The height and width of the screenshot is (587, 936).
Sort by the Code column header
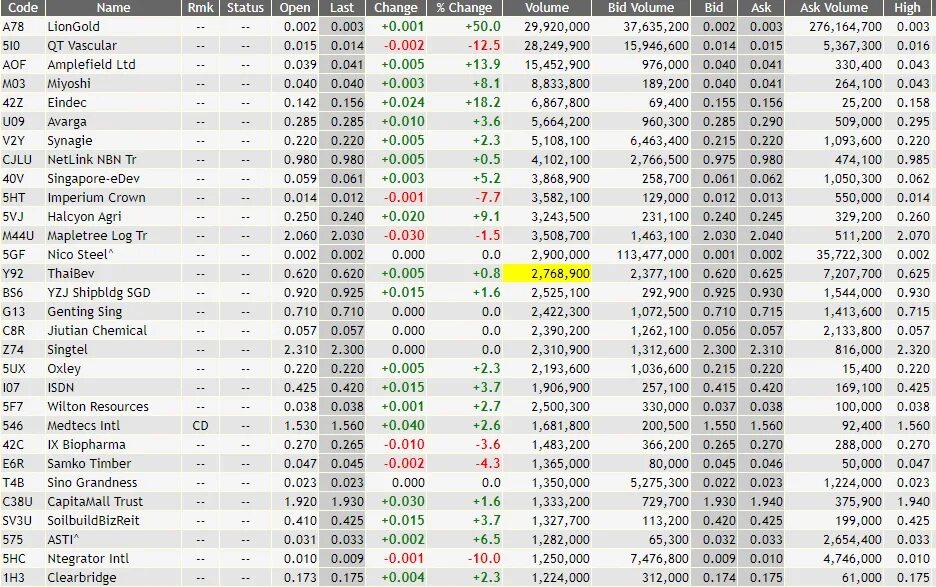coord(23,8)
